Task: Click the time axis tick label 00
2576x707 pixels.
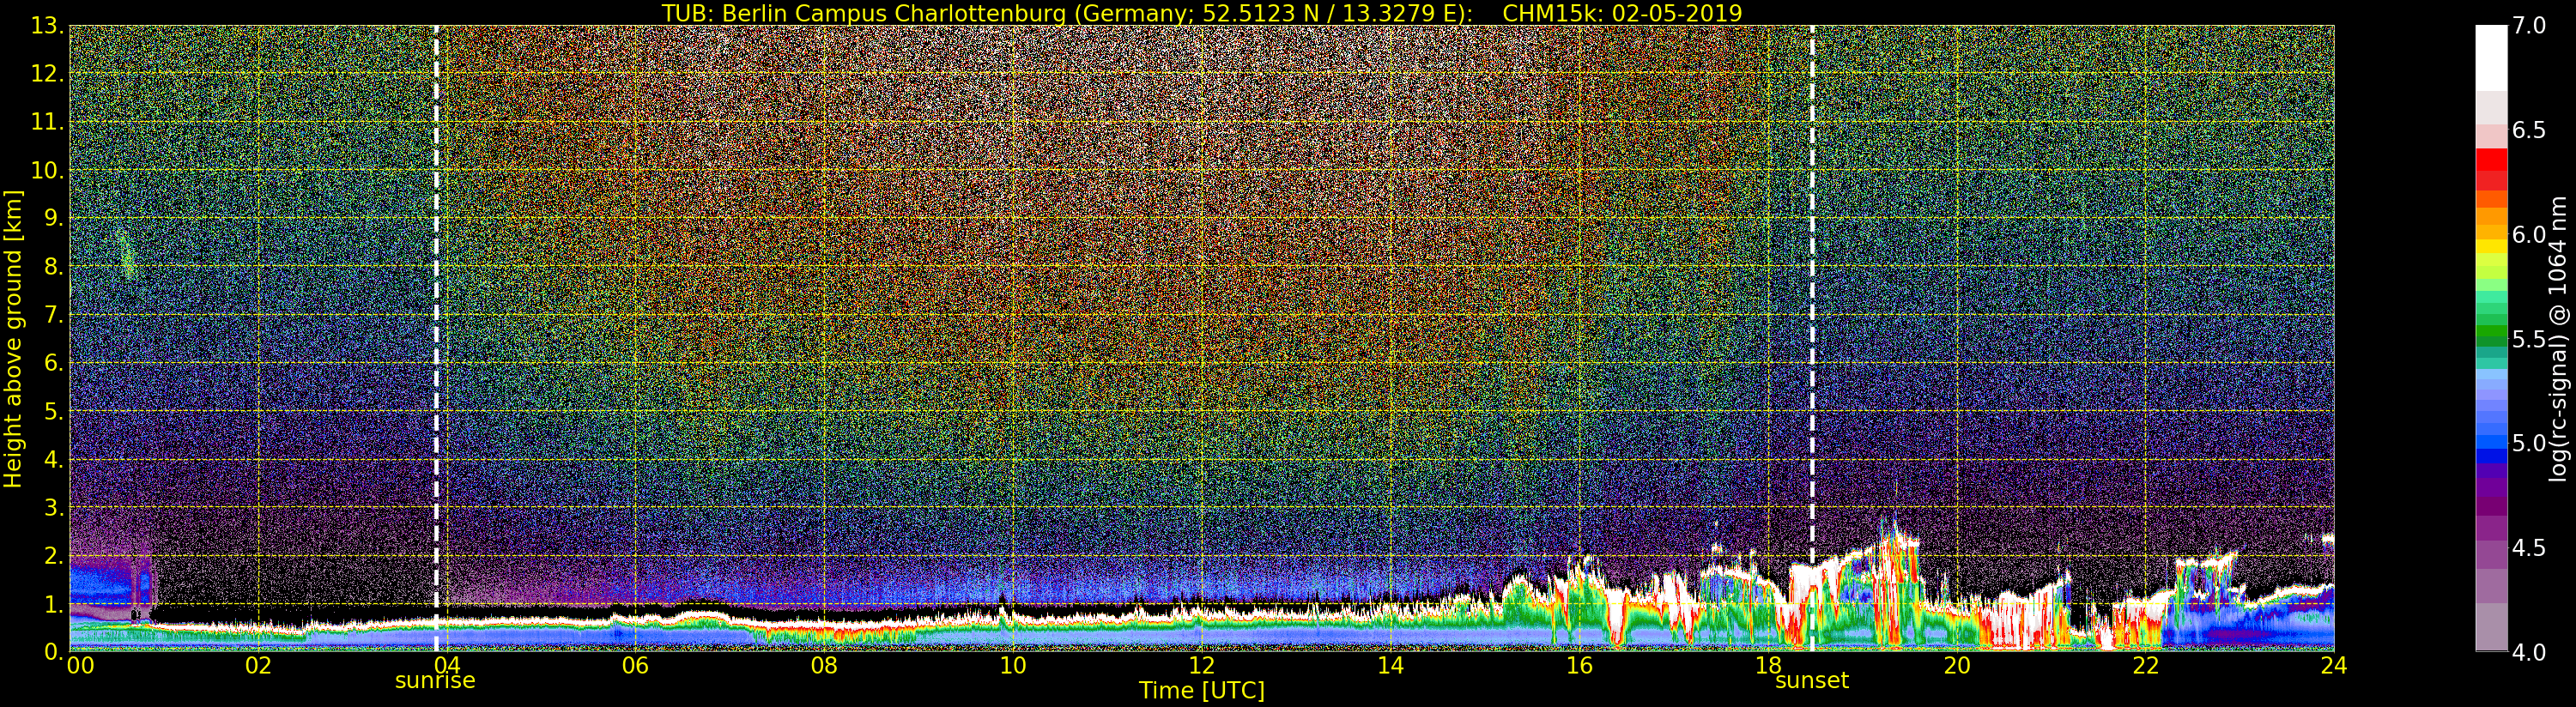Action: [80, 666]
